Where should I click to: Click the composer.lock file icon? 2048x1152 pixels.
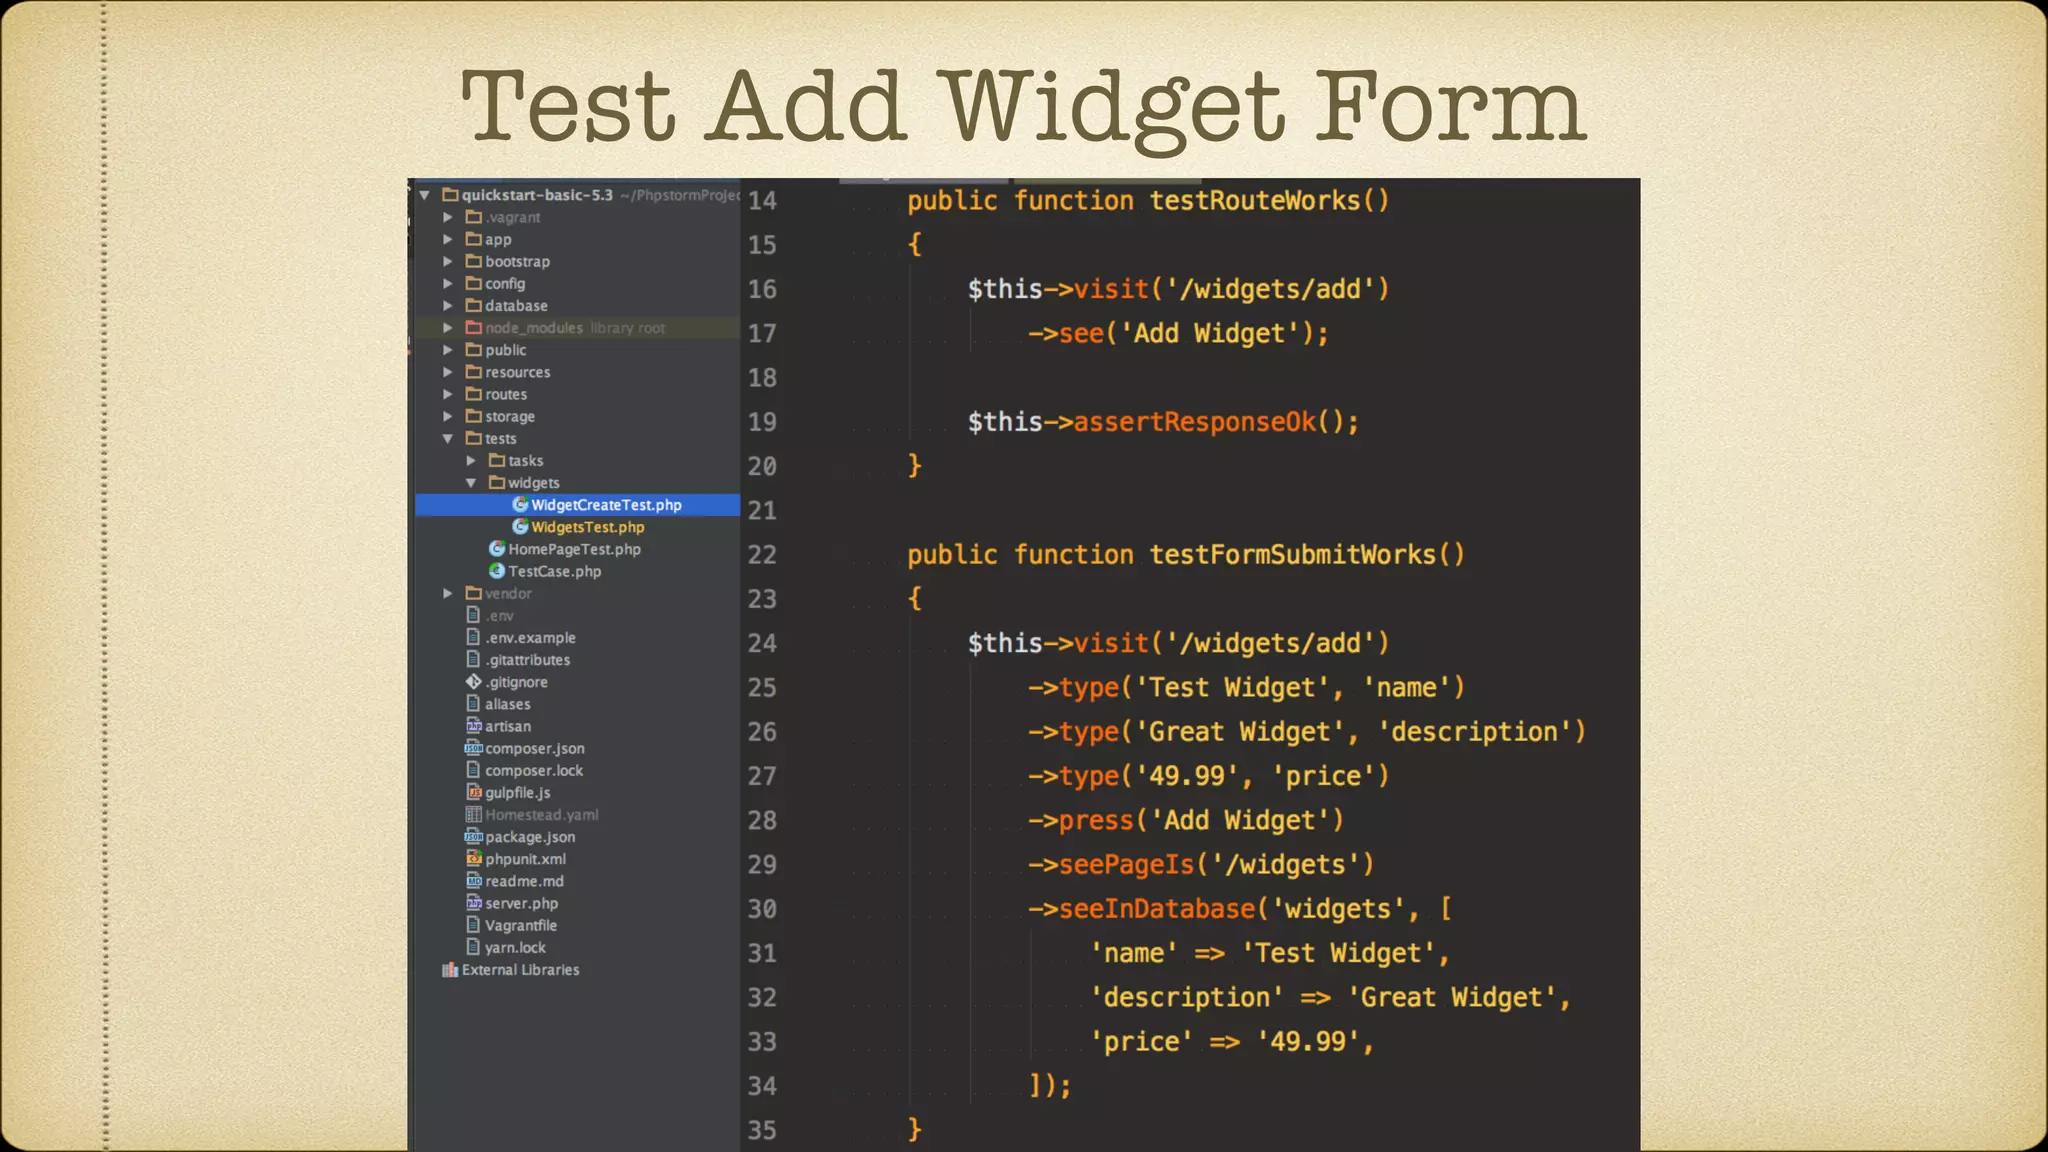pyautogui.click(x=474, y=770)
